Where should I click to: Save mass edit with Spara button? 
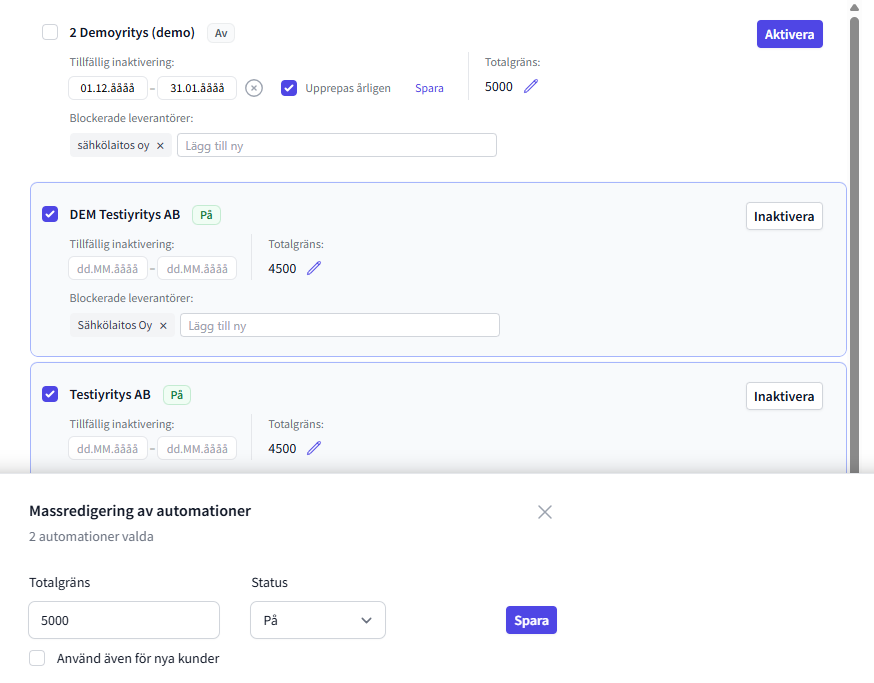click(x=531, y=620)
